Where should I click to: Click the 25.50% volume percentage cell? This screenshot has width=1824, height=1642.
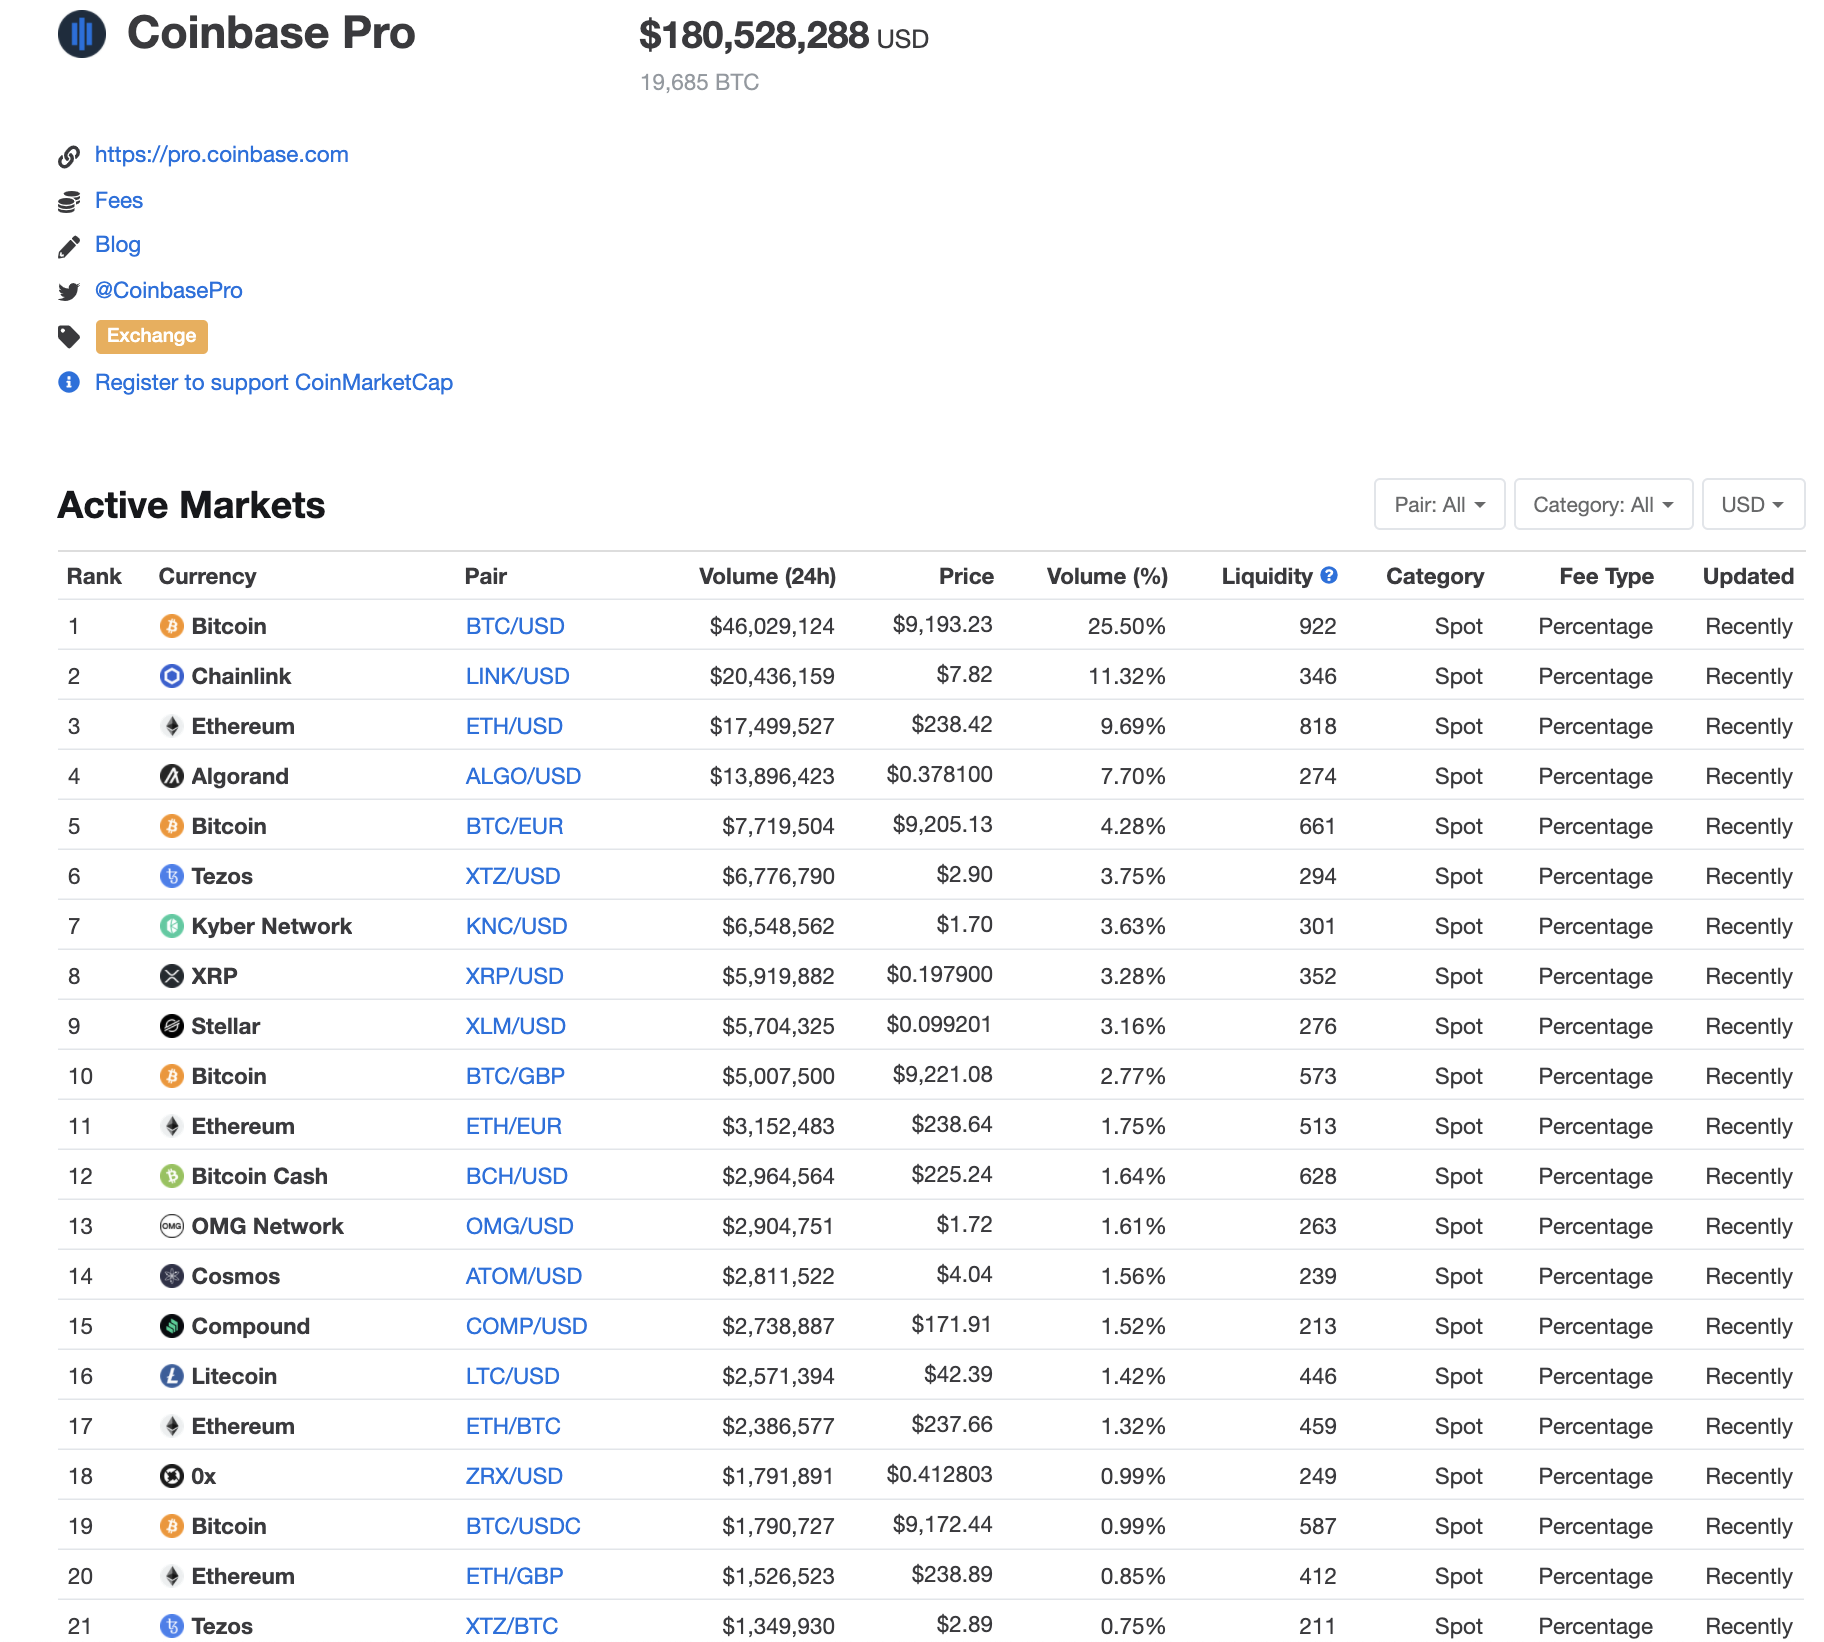pyautogui.click(x=1127, y=627)
